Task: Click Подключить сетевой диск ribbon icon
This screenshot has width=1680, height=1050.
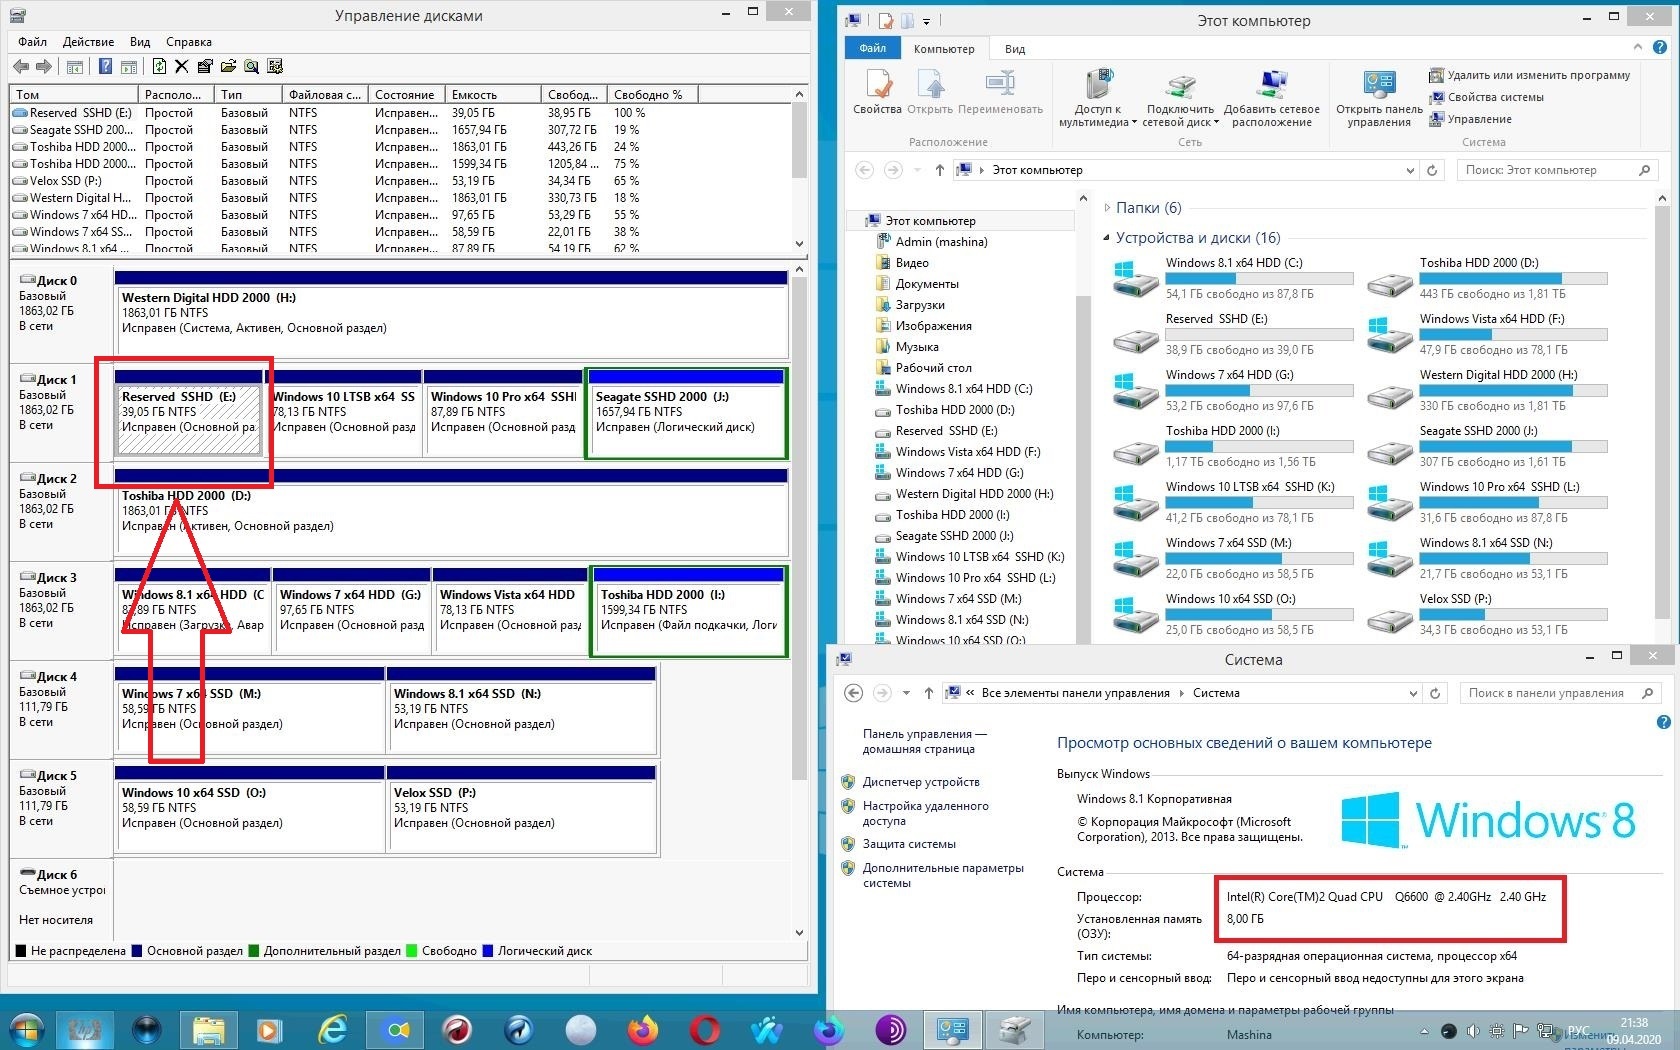Action: [x=1181, y=85]
